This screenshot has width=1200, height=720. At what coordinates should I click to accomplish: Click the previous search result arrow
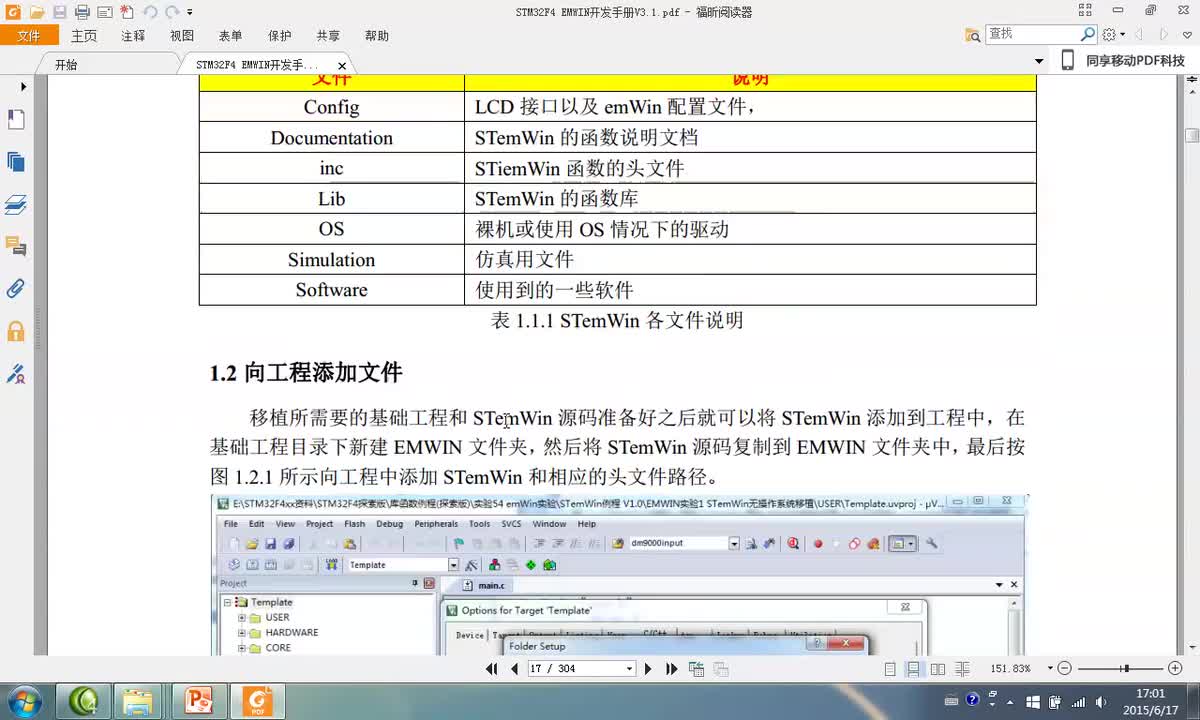click(1137, 35)
